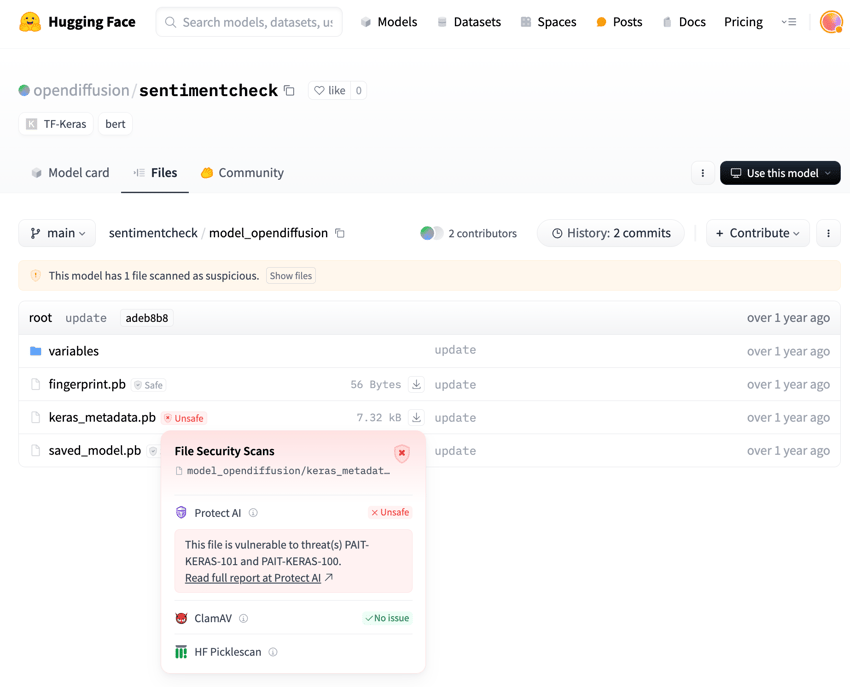The height and width of the screenshot is (687, 850).
Task: View the 2 contributors
Action: (x=468, y=233)
